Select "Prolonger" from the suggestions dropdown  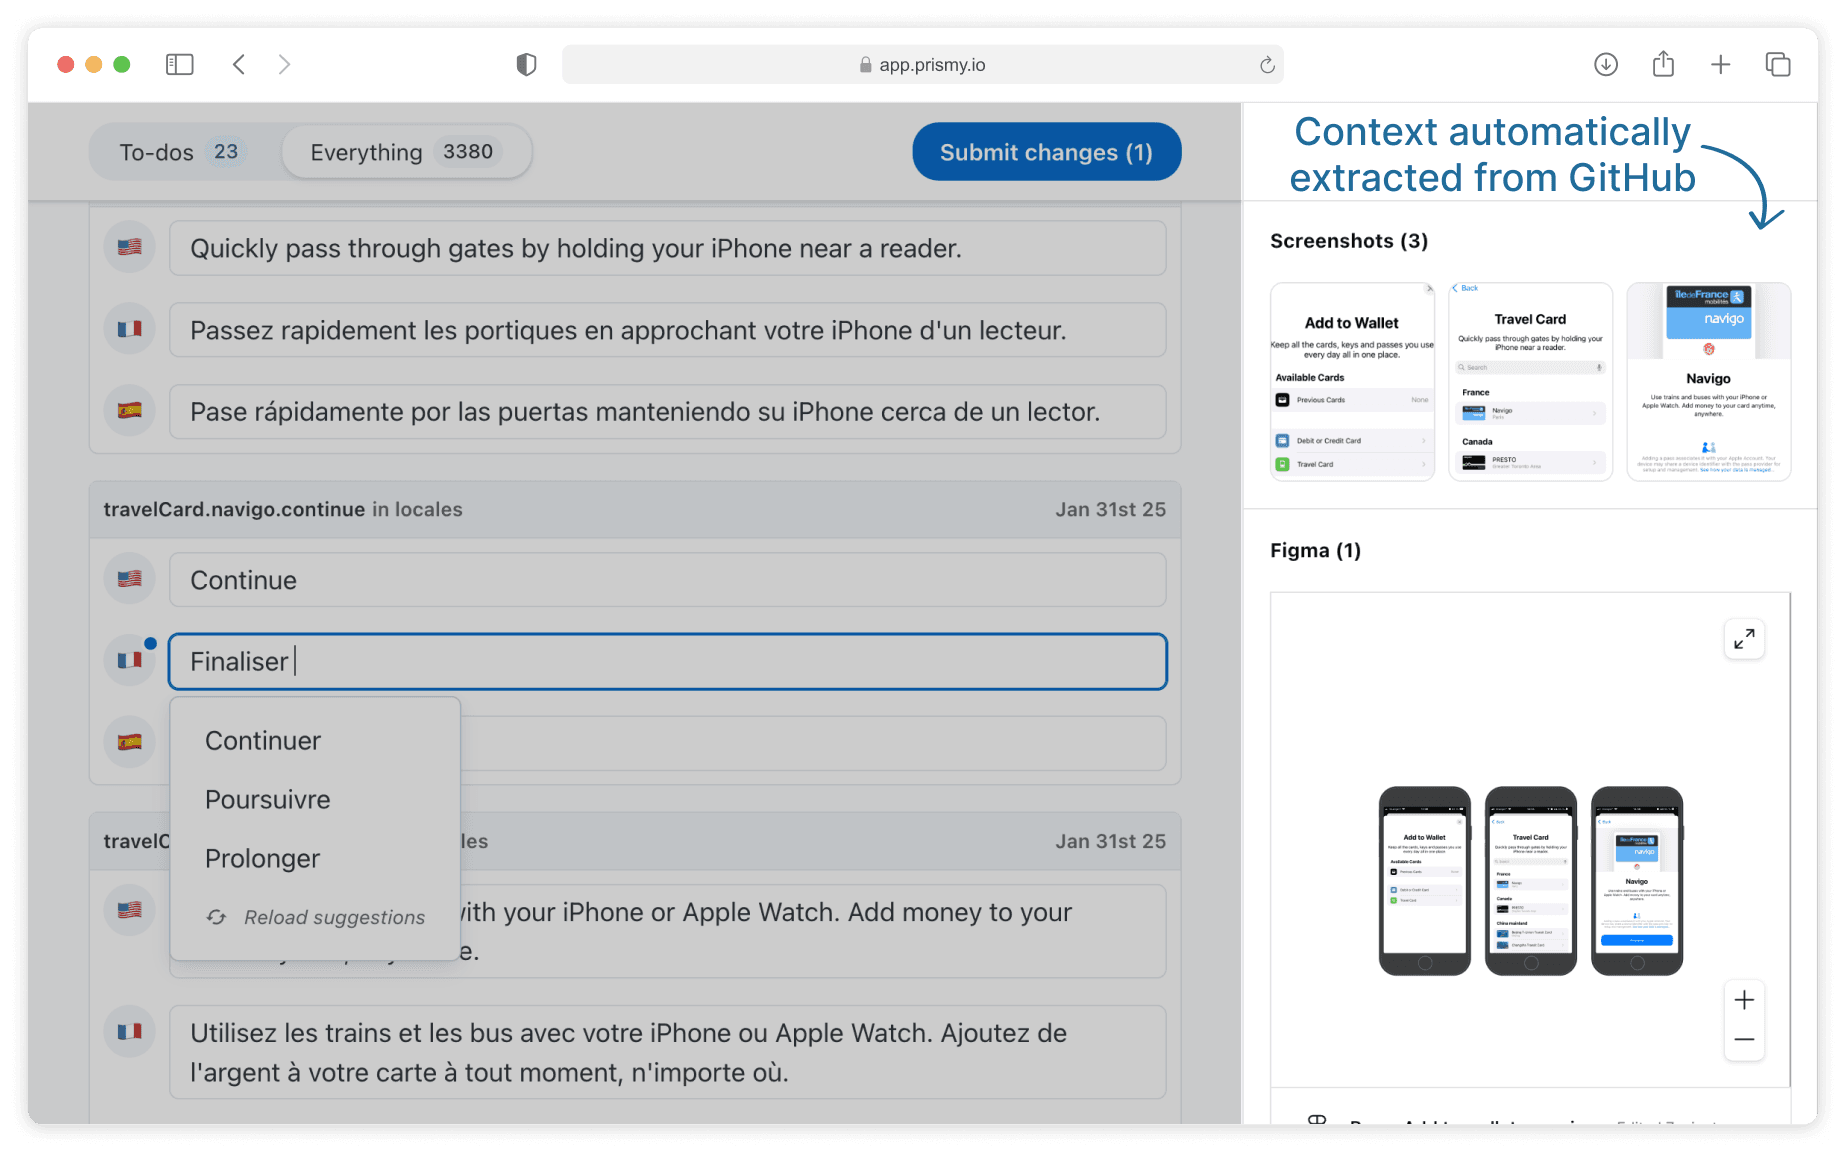pyautogui.click(x=262, y=858)
